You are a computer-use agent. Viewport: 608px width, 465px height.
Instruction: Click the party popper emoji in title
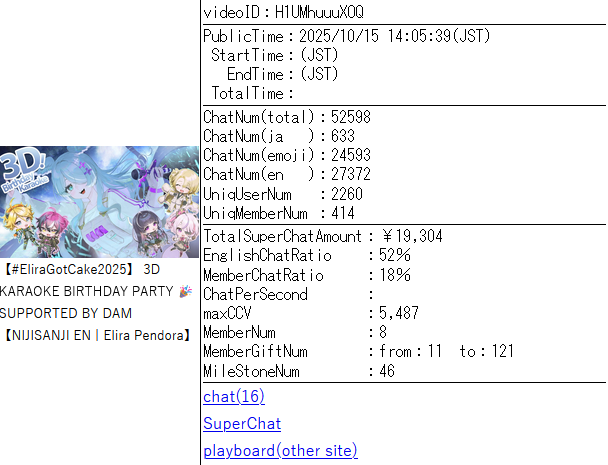(x=186, y=291)
